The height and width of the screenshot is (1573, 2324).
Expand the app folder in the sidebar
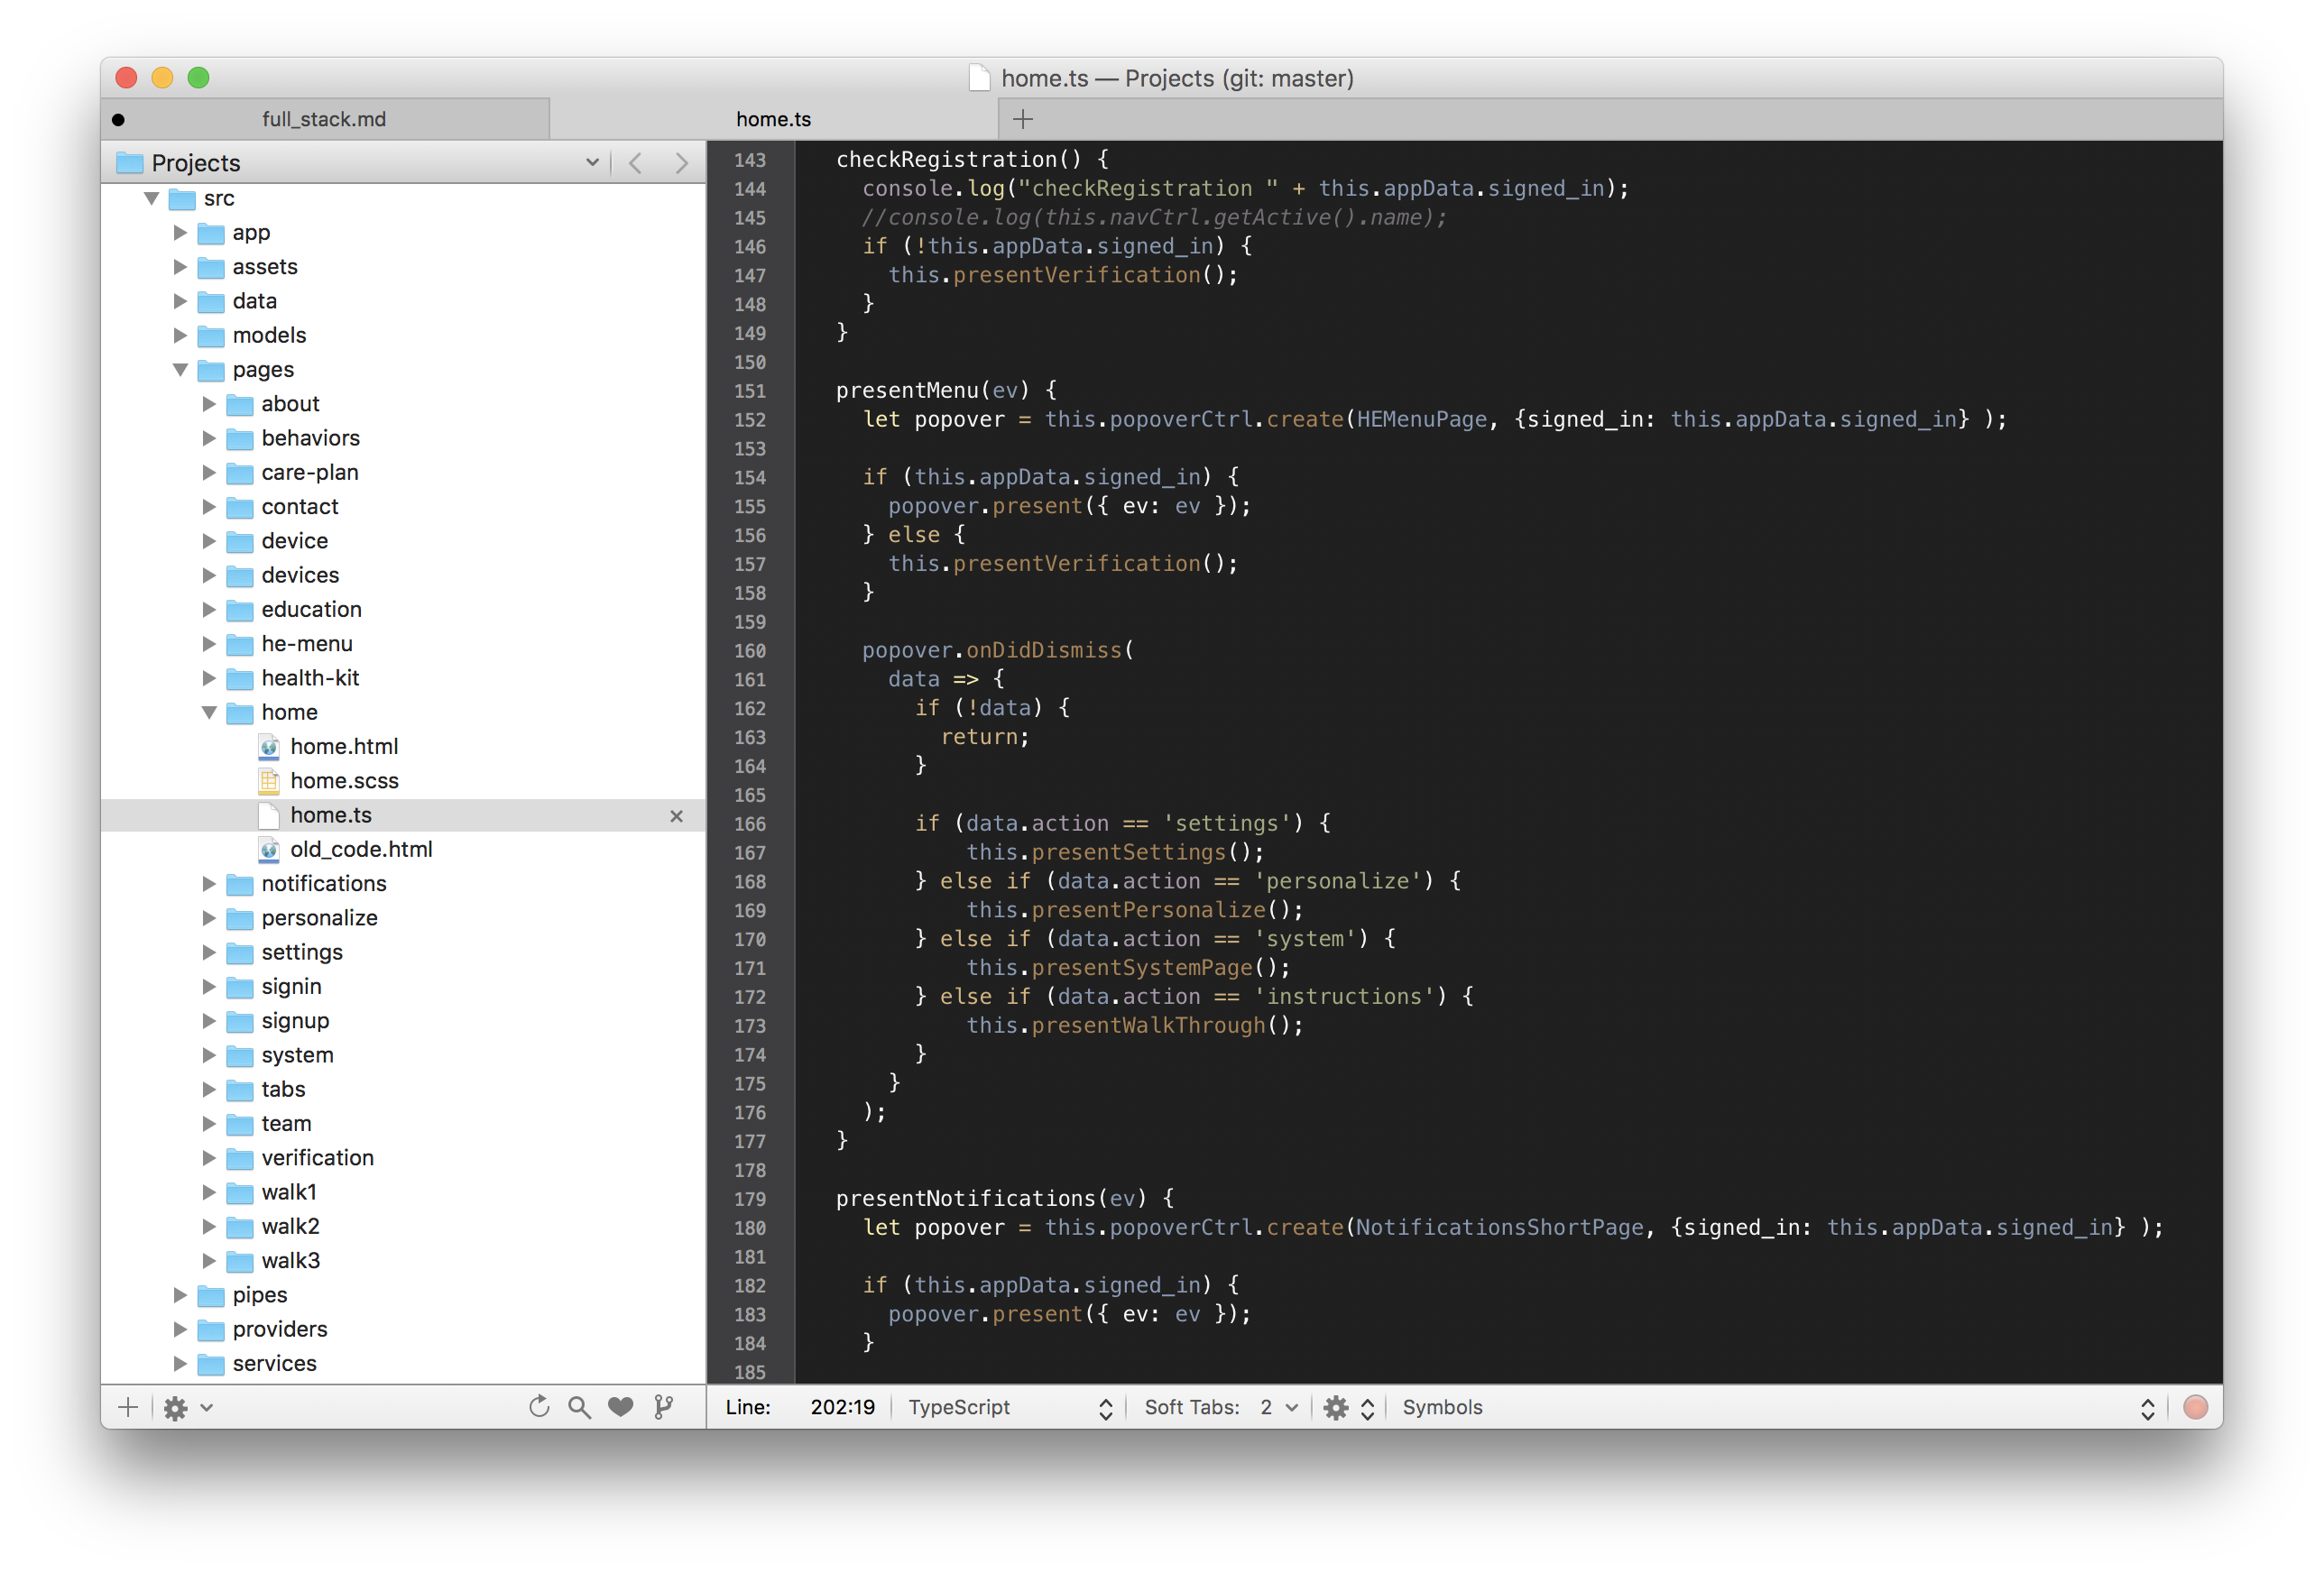[x=181, y=232]
